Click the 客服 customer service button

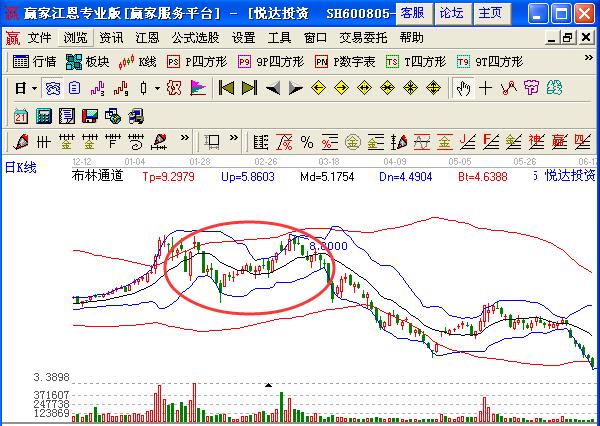tap(411, 13)
